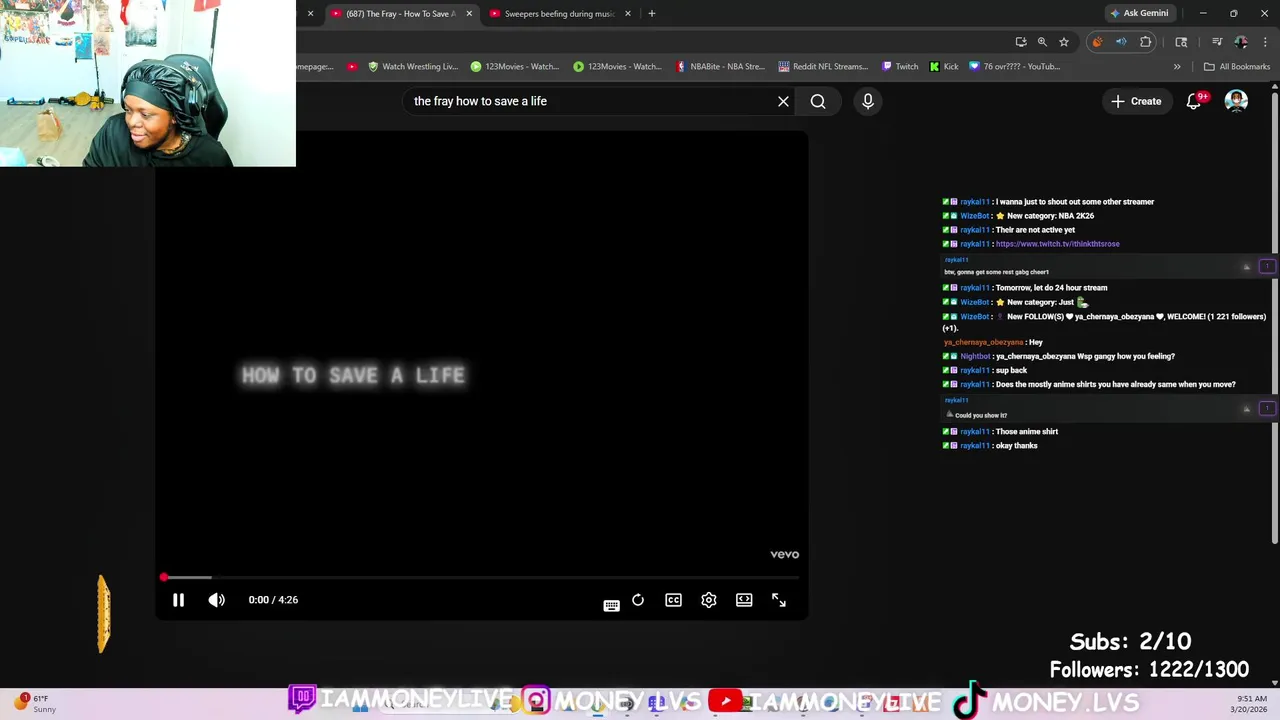Click chat message 'Tomorrow, let do 24 hour stream'
The image size is (1280, 720).
pos(1051,288)
